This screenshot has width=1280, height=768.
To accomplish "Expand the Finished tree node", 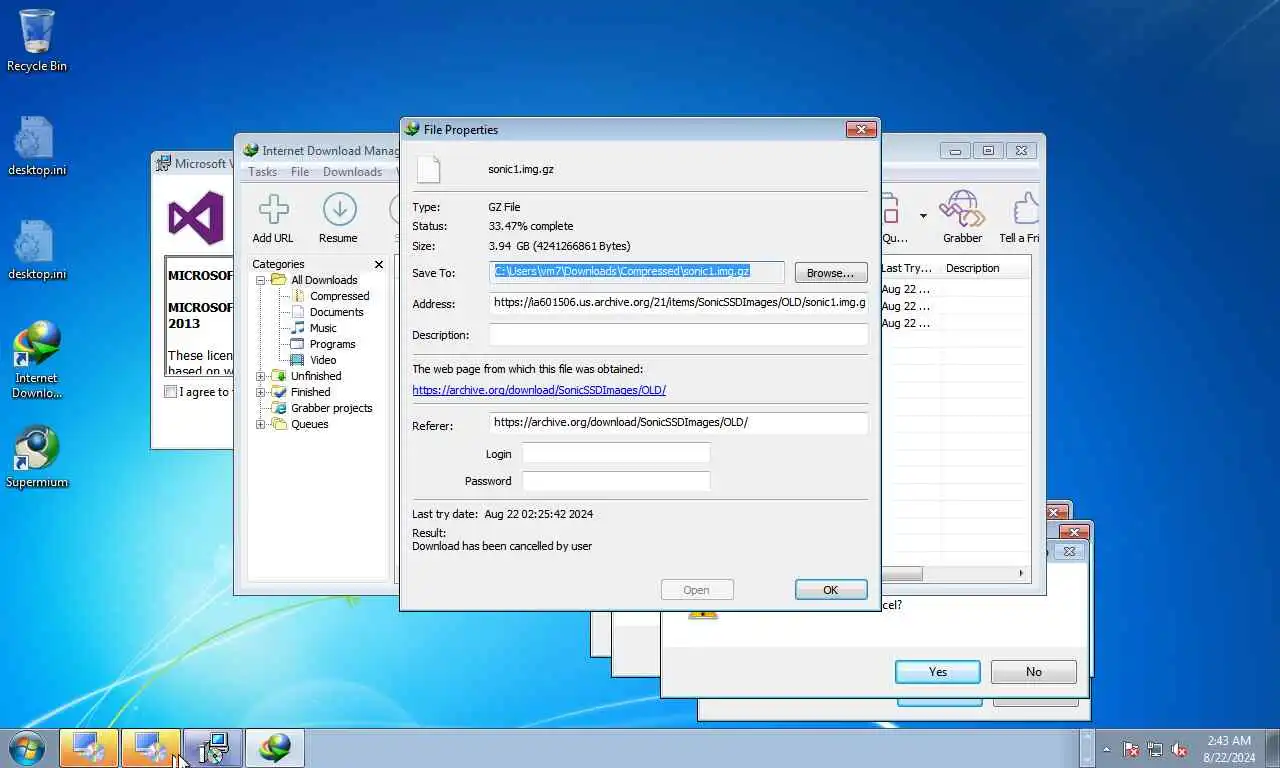I will (261, 392).
